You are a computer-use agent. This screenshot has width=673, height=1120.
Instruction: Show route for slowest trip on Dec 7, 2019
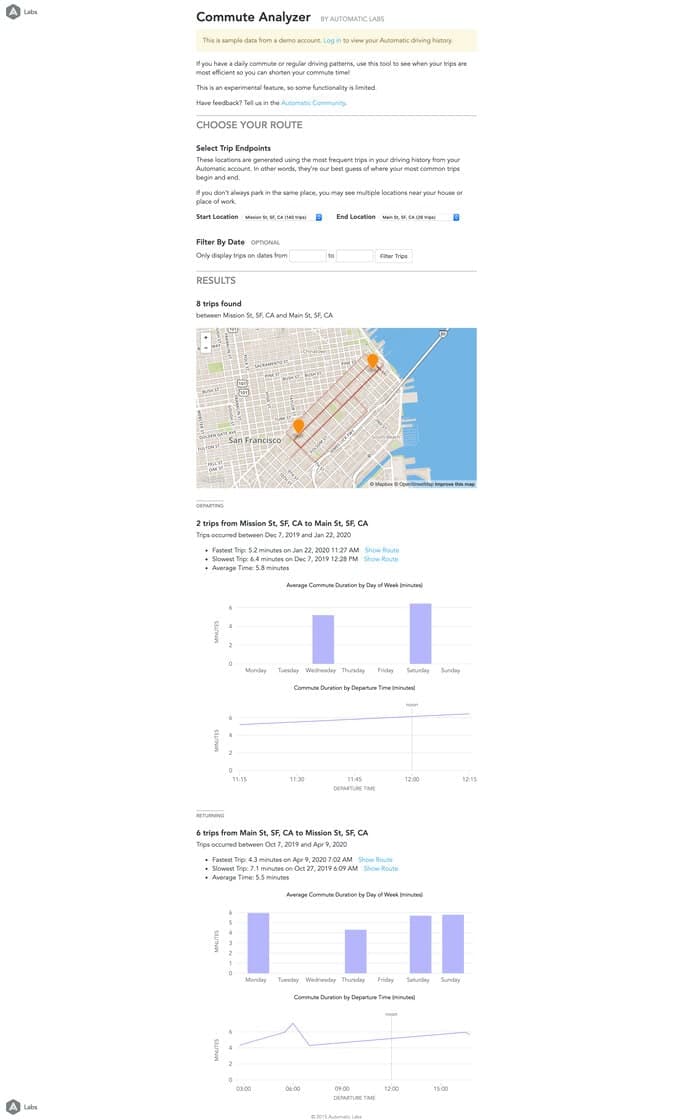pos(381,559)
